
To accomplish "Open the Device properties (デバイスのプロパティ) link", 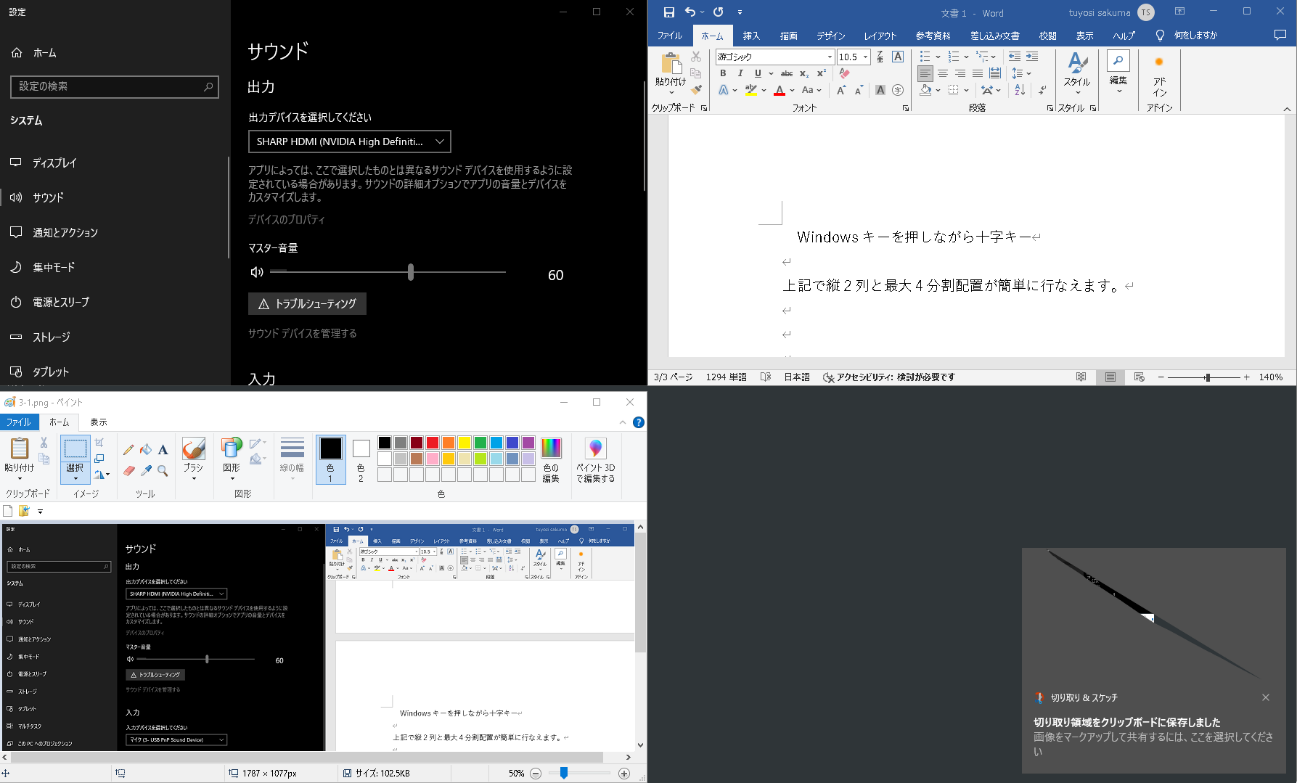I will click(286, 219).
